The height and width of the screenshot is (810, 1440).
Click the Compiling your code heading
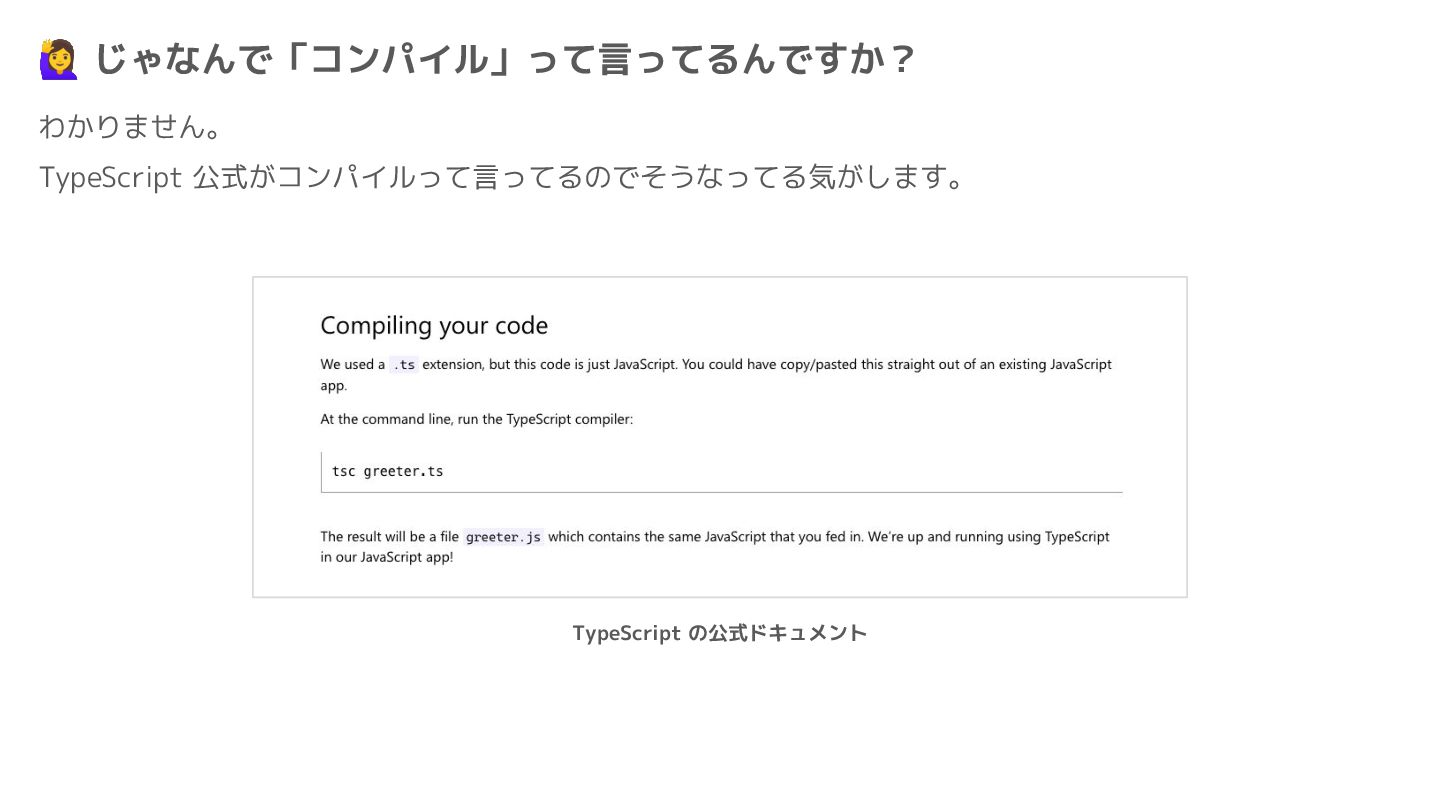click(434, 325)
